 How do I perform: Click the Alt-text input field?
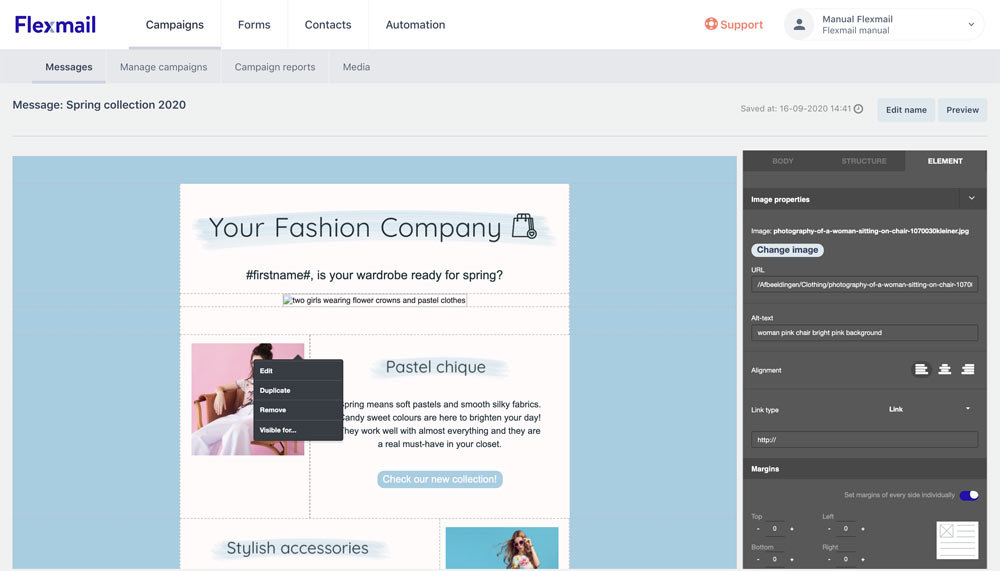(864, 333)
